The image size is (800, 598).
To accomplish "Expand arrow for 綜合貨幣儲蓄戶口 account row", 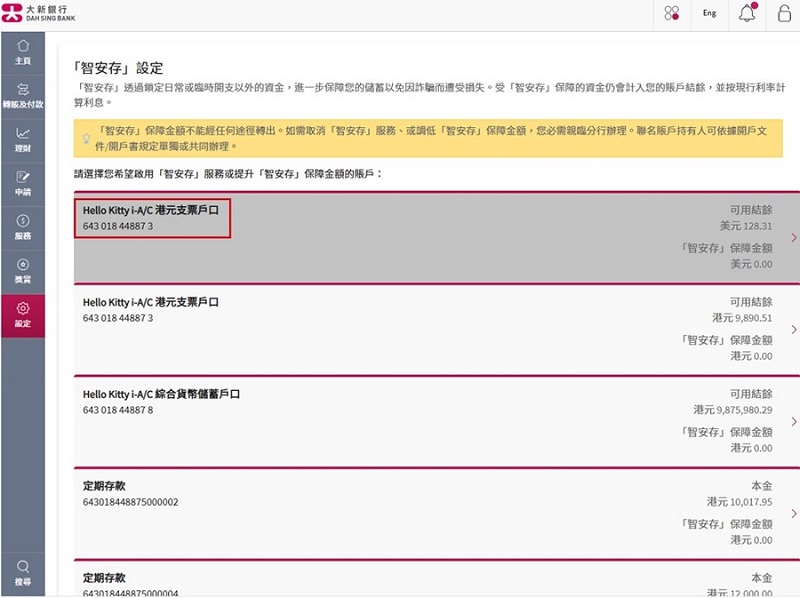I will point(793,421).
